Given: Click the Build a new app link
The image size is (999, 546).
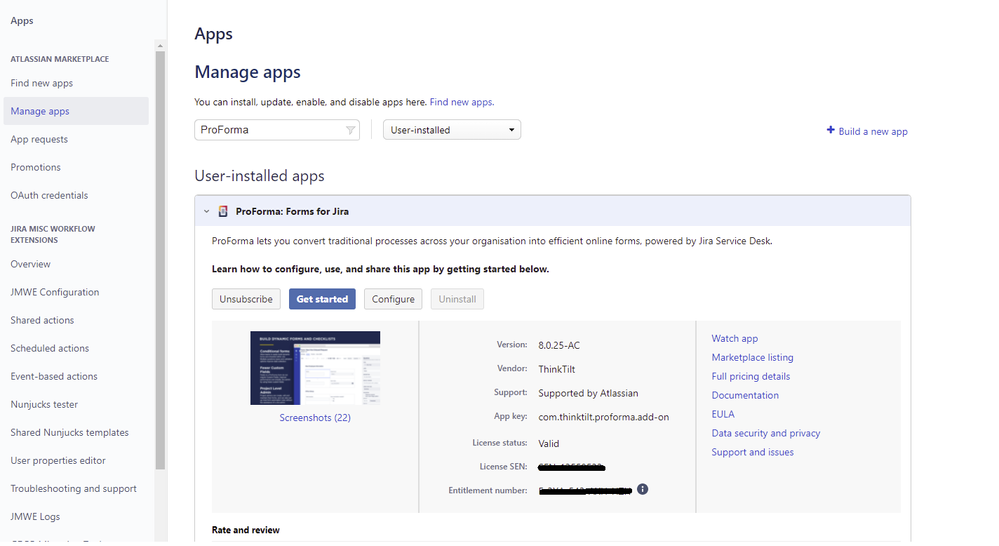Looking at the screenshot, I should click(873, 131).
